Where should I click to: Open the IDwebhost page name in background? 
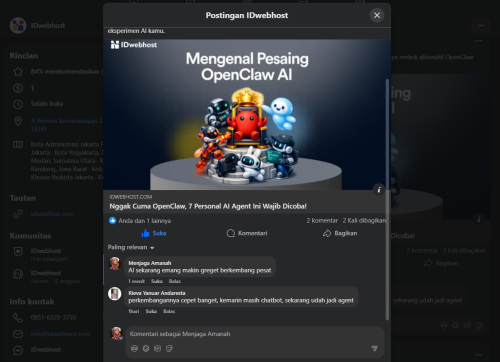click(x=48, y=25)
